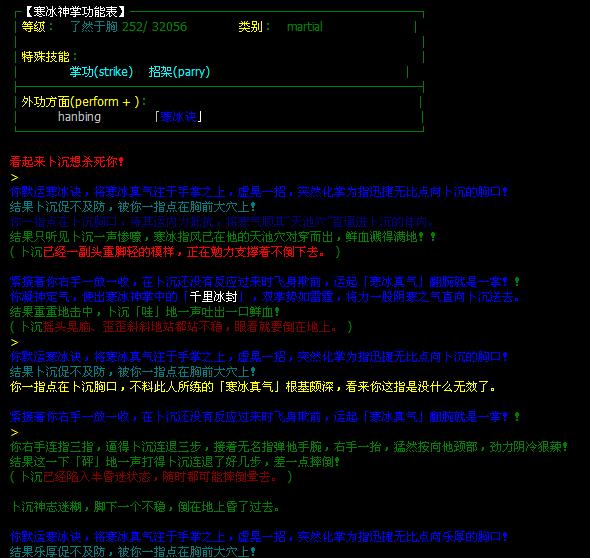Click the last line 结果乐厚促不及防
Image resolution: width=590 pixels, height=558 pixels.
pyautogui.click(x=132, y=552)
